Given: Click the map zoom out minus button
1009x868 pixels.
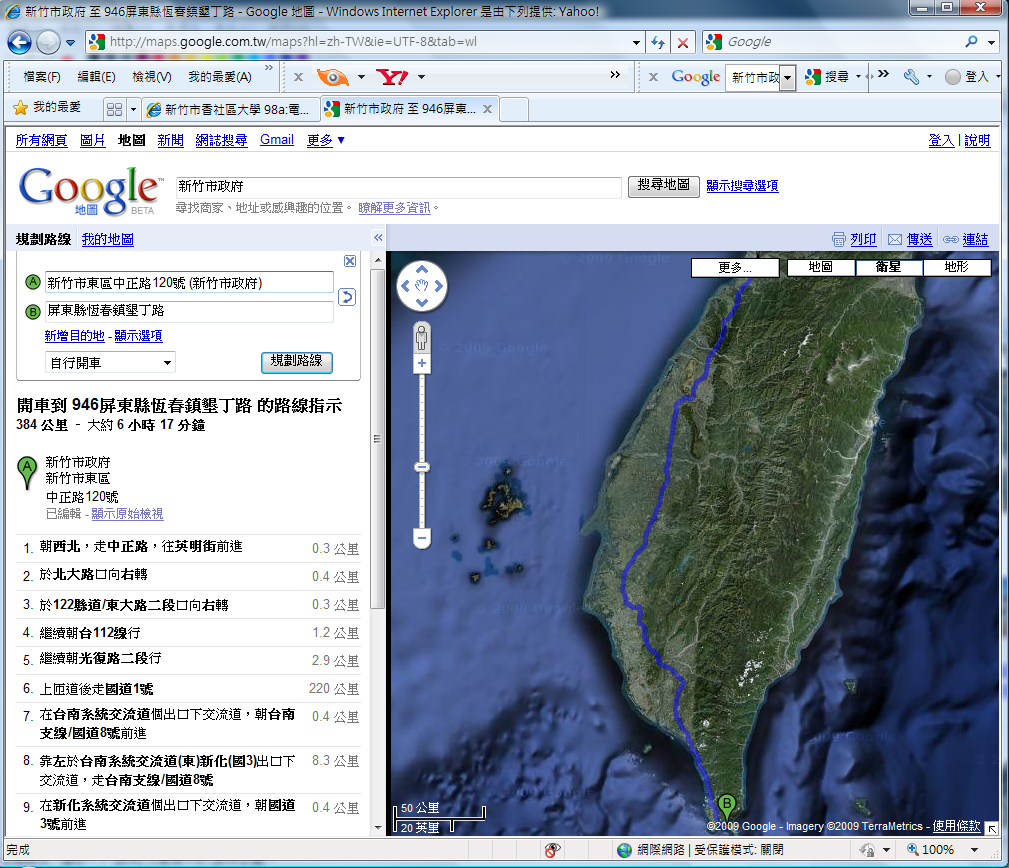Looking at the screenshot, I should click(421, 538).
